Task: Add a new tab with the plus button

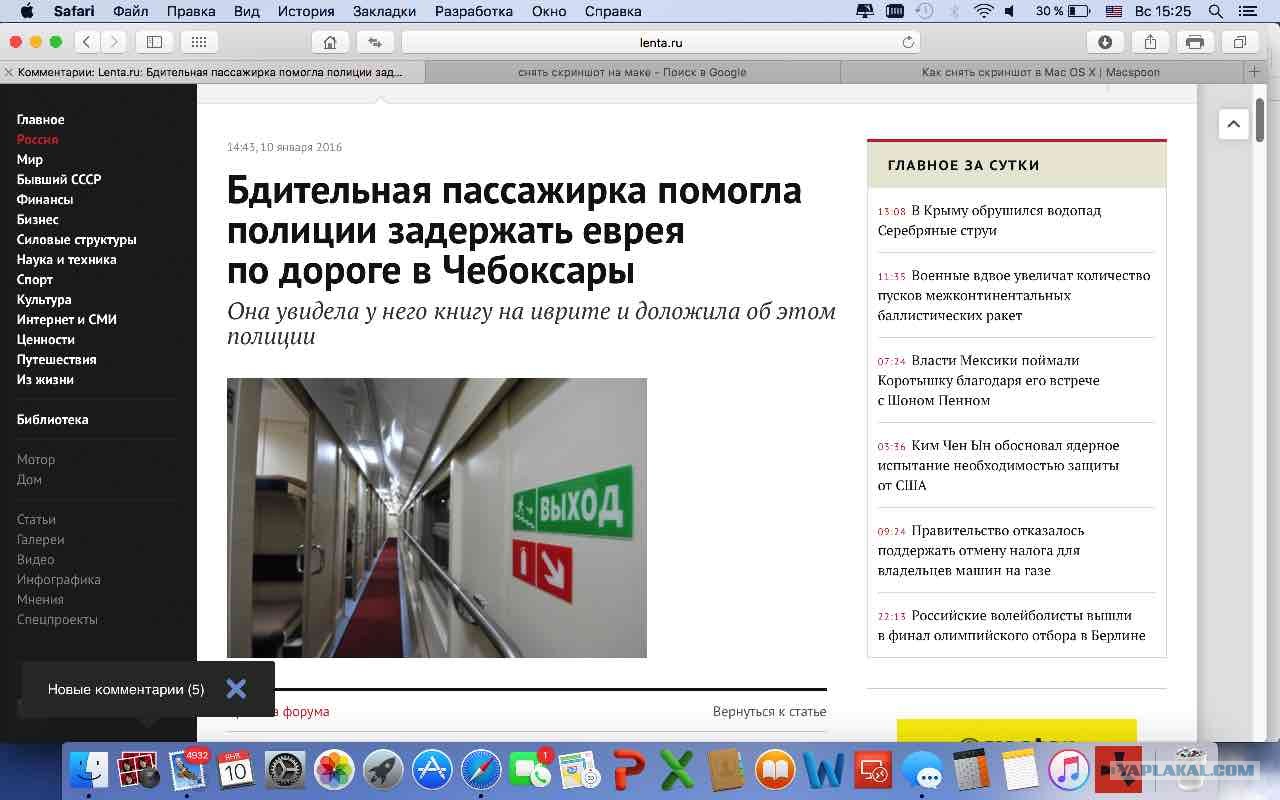Action: 1254,72
